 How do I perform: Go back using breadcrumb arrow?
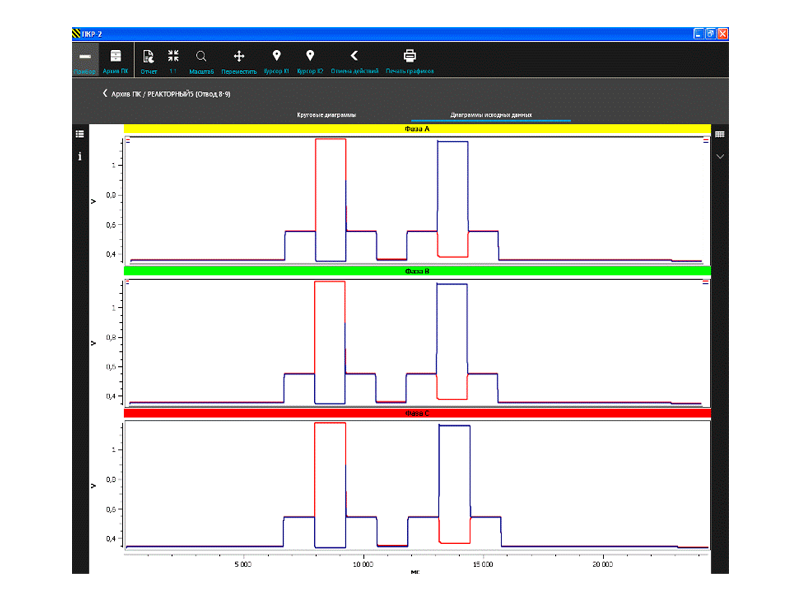click(105, 93)
